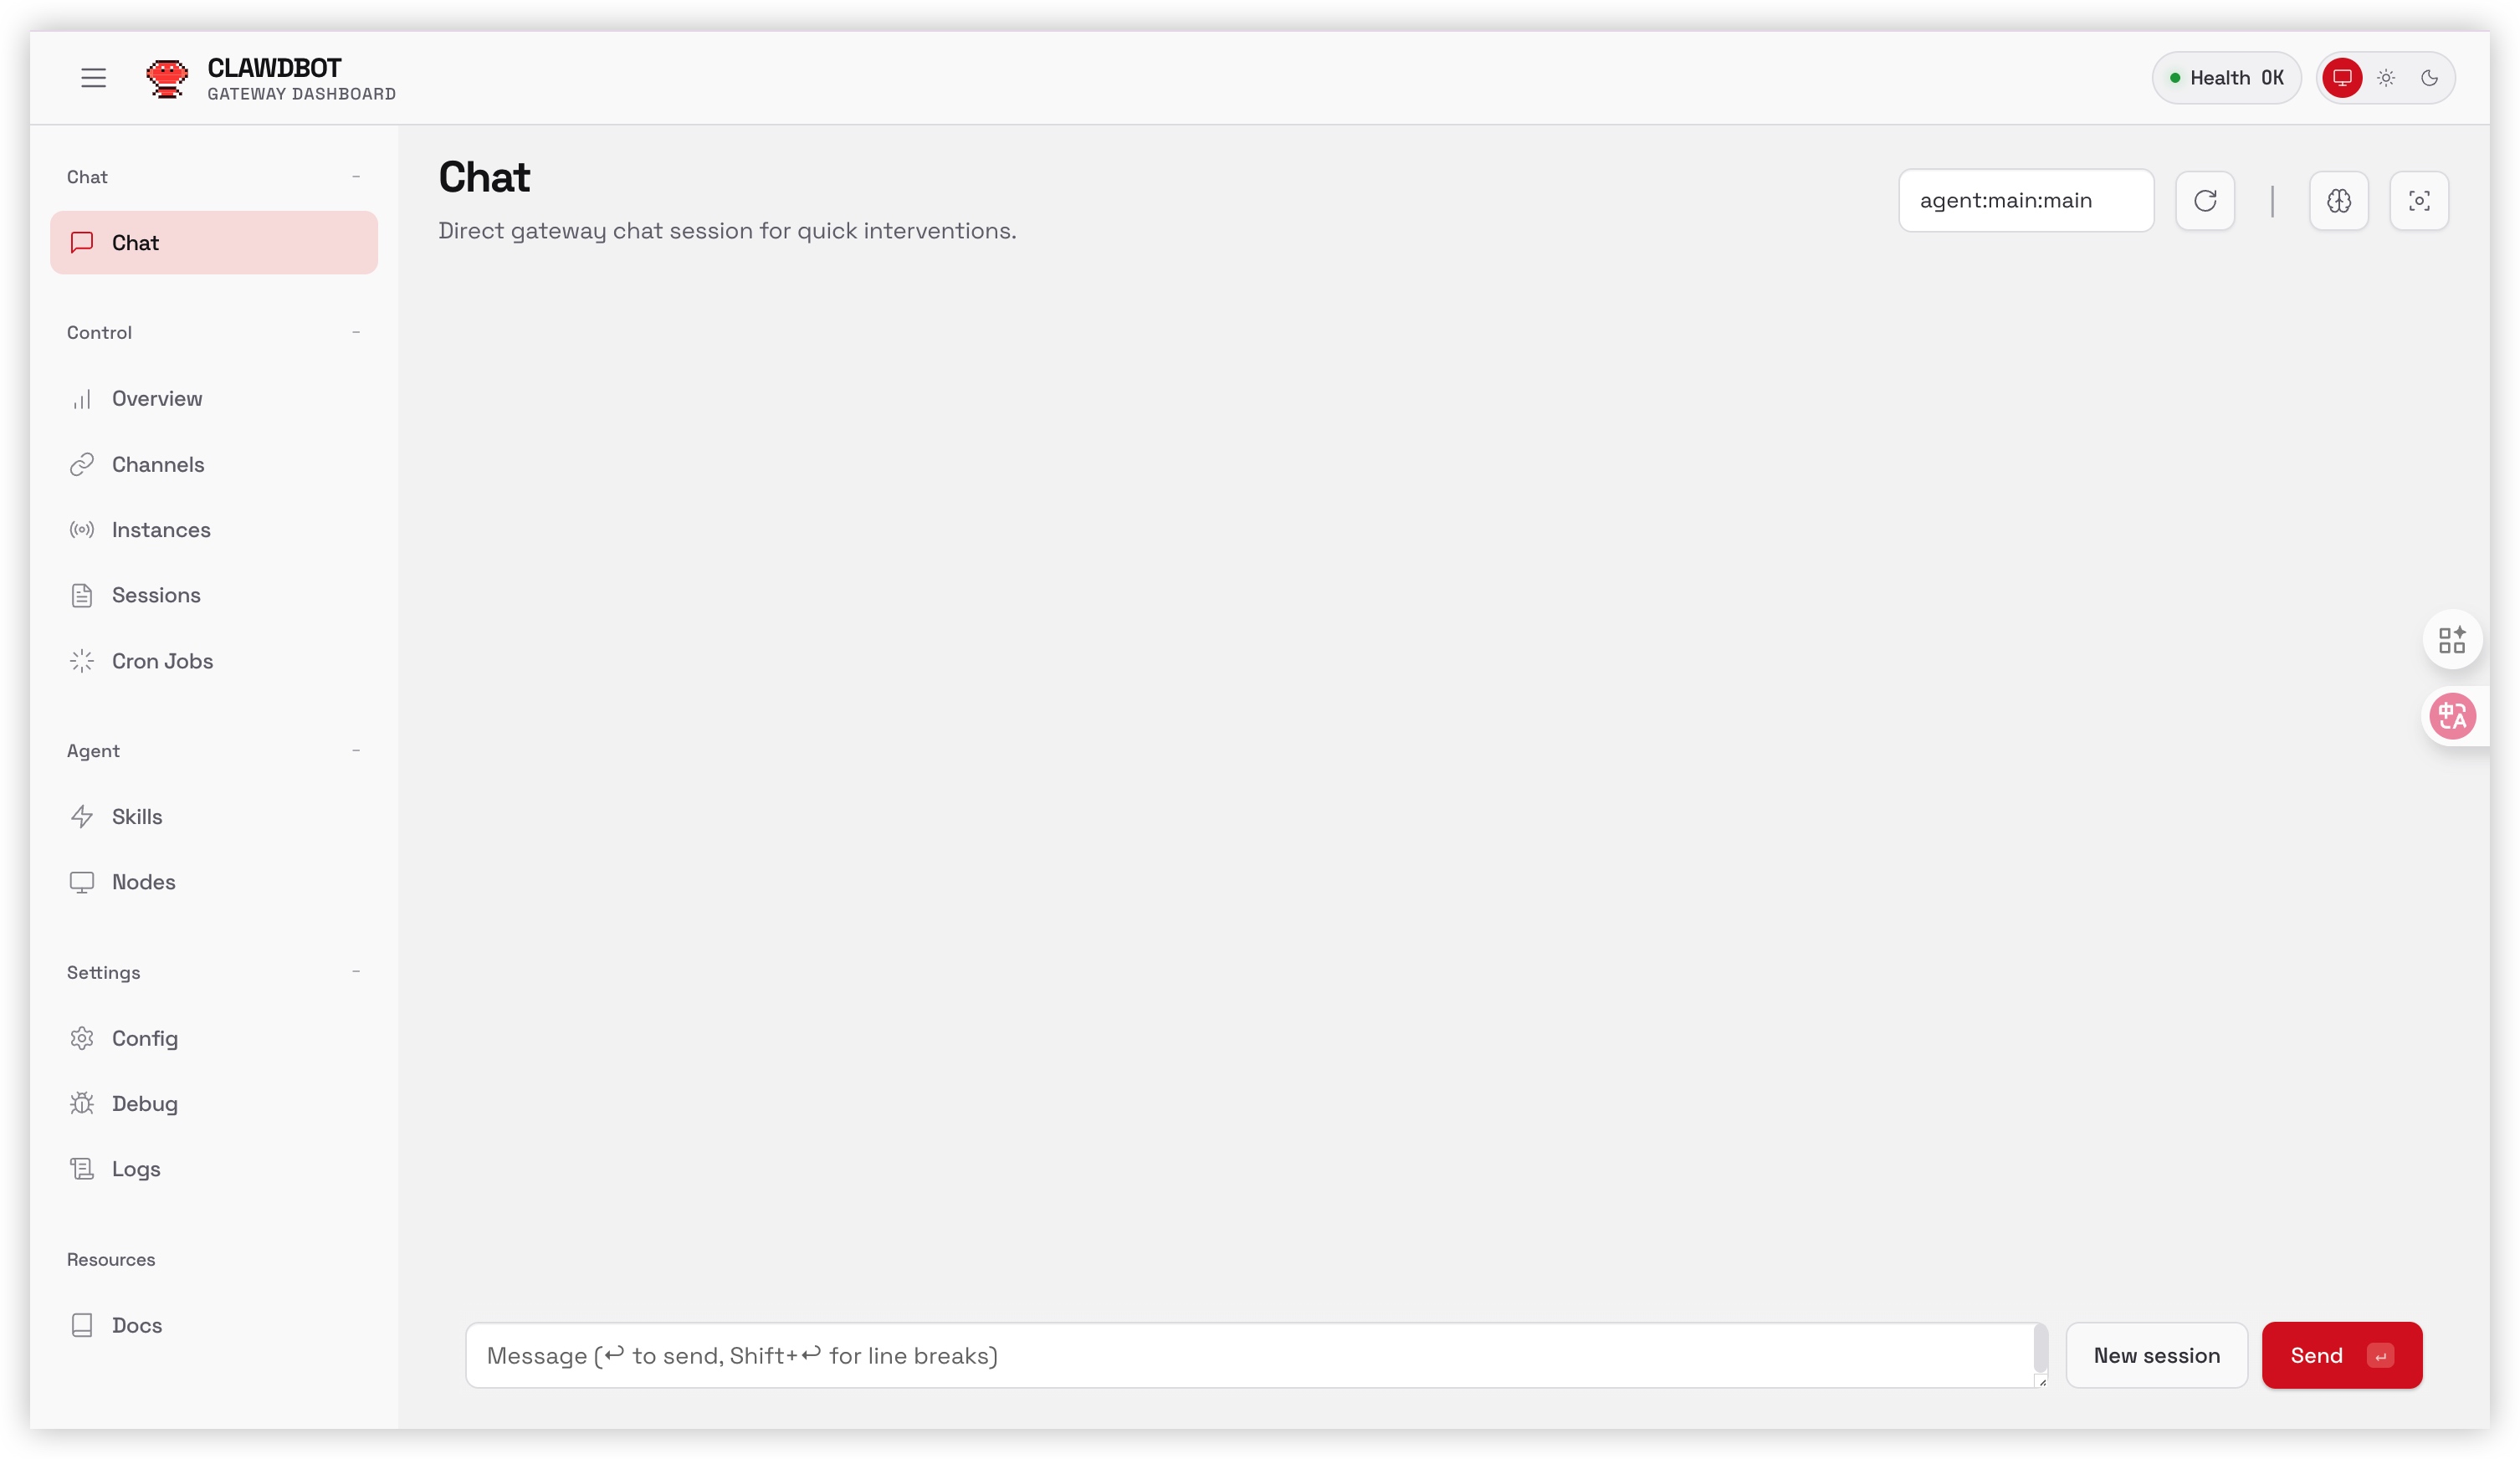Collapse the Settings sidebar section

click(x=356, y=972)
